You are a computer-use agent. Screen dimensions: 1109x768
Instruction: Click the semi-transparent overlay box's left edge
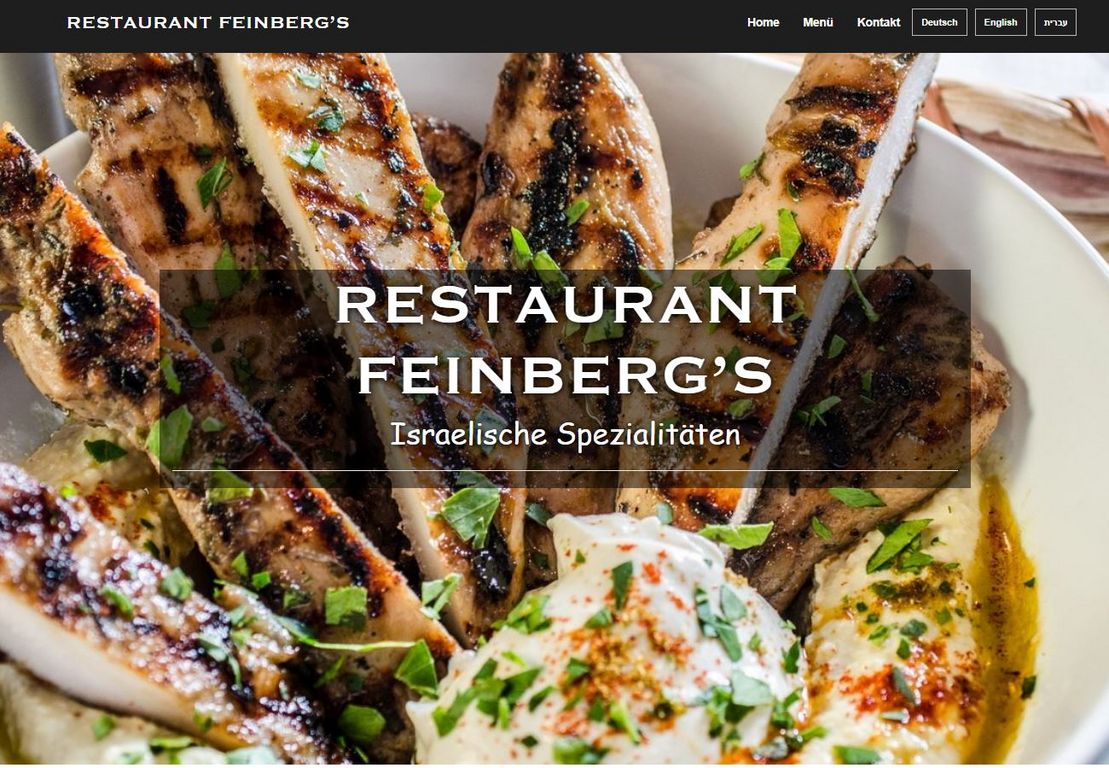coord(161,378)
